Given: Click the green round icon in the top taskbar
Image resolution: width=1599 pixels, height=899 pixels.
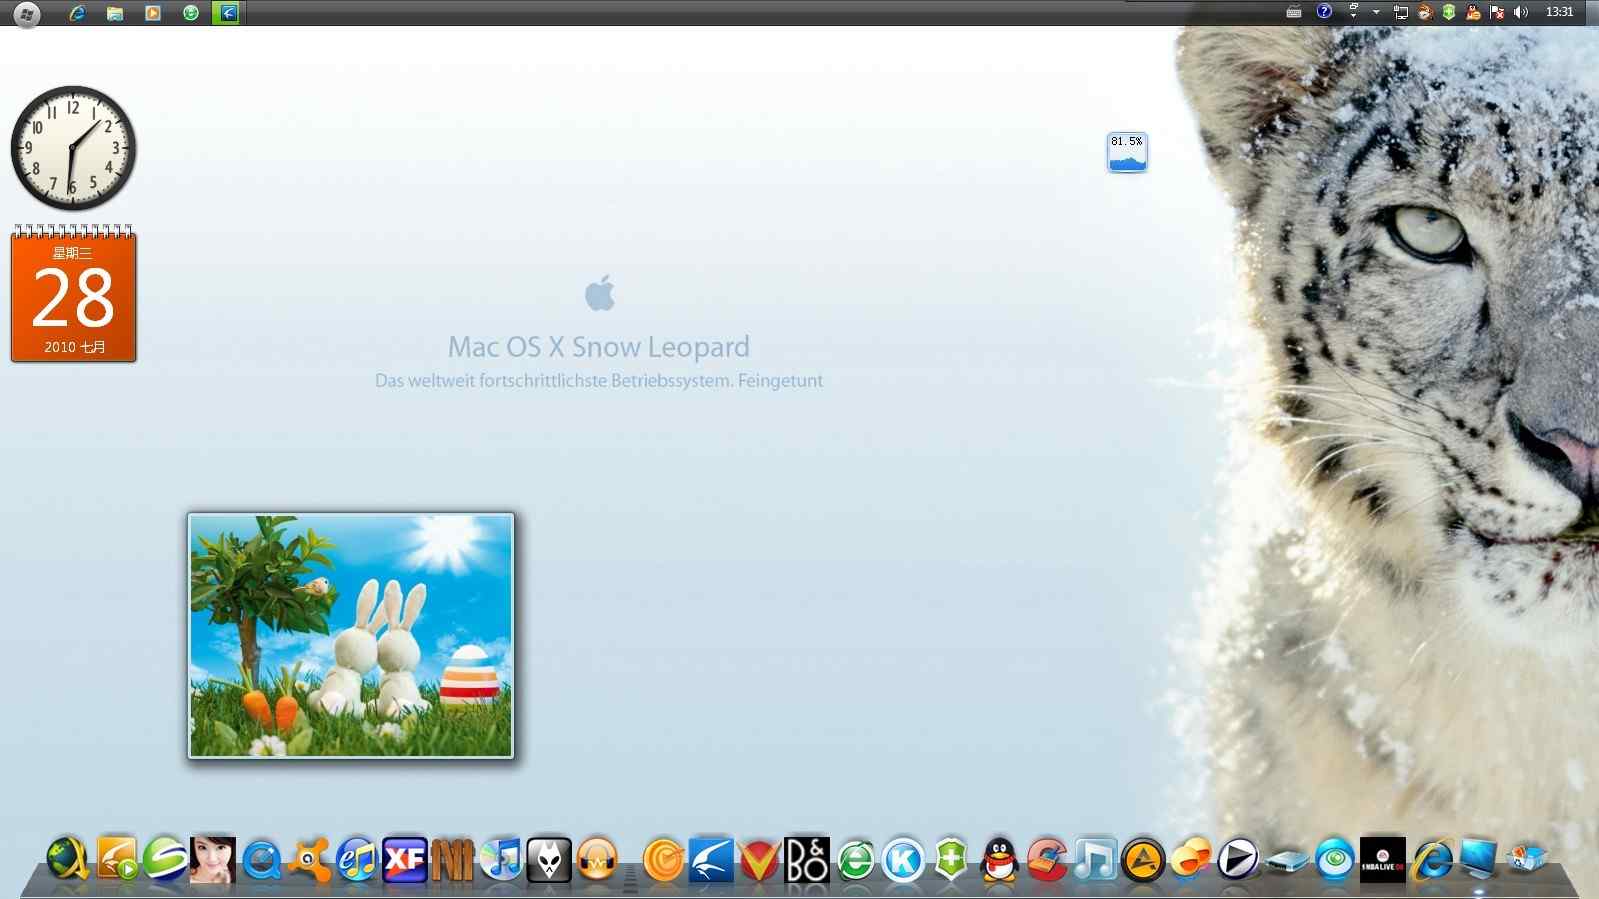Looking at the screenshot, I should [191, 13].
